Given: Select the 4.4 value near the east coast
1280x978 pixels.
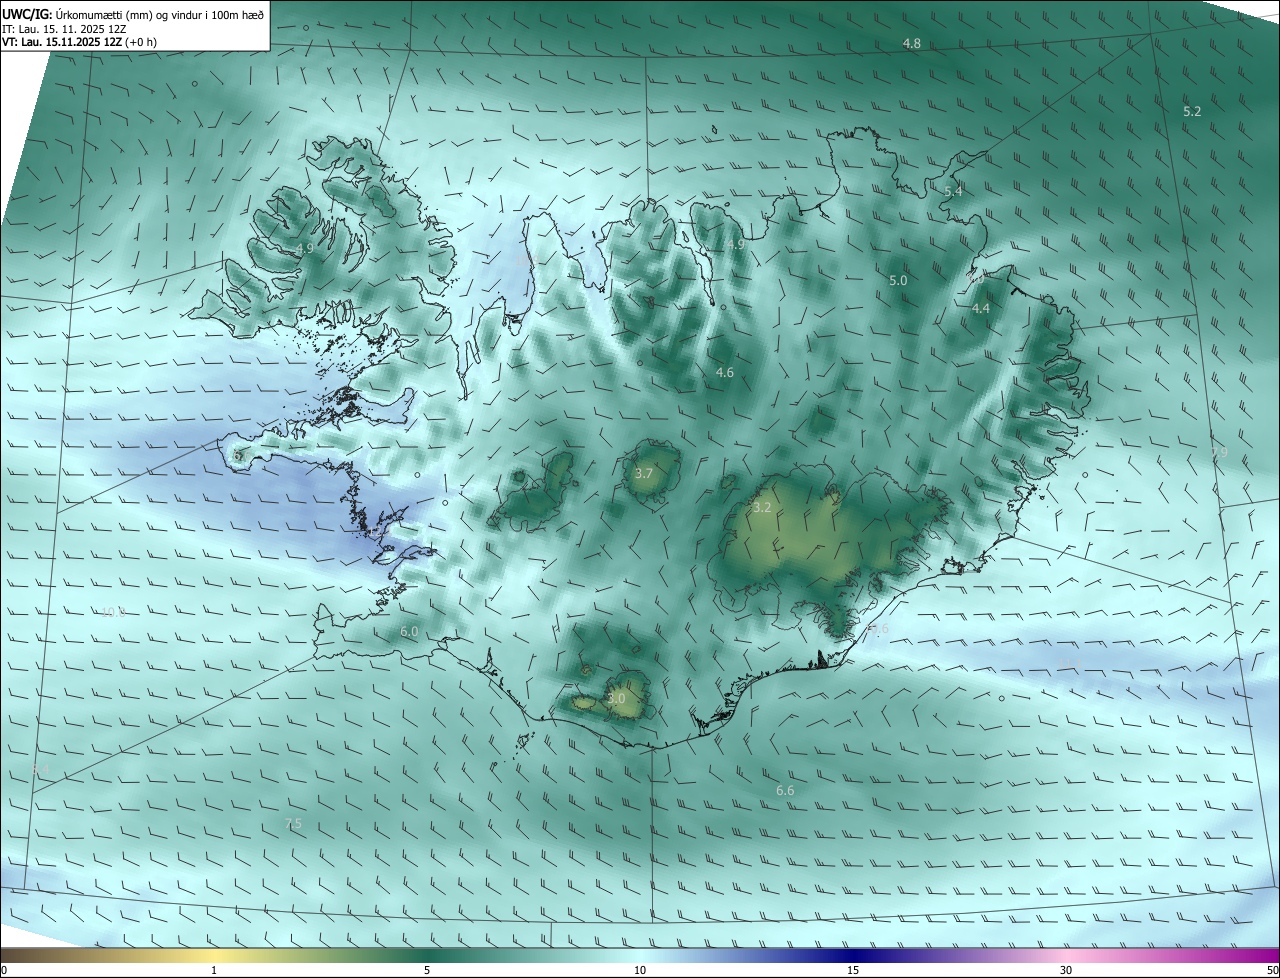Looking at the screenshot, I should 981,309.
